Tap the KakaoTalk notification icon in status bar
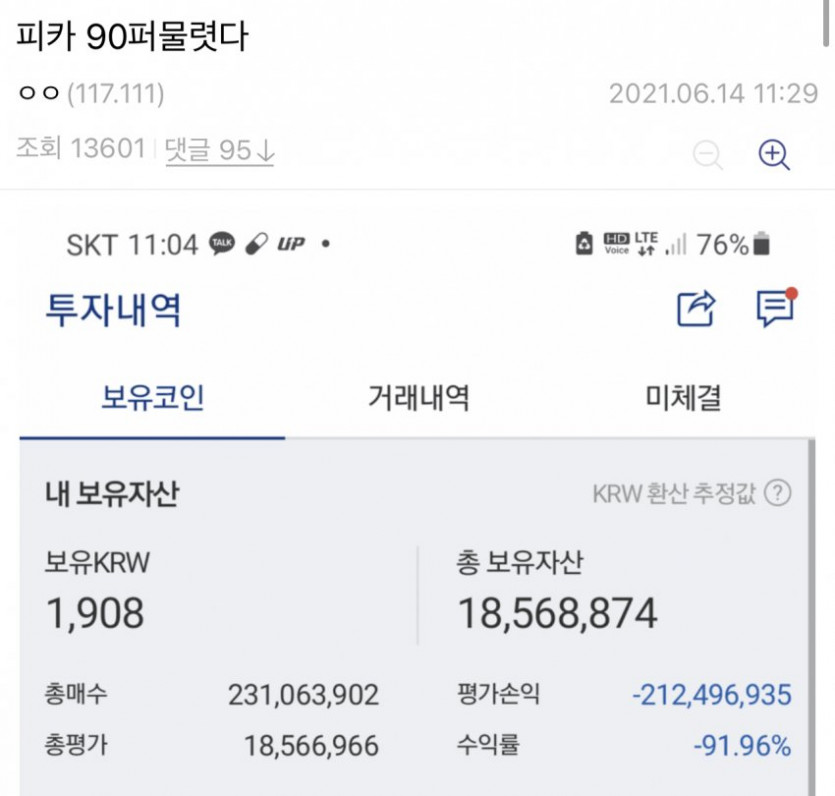Image resolution: width=835 pixels, height=796 pixels. (x=222, y=244)
